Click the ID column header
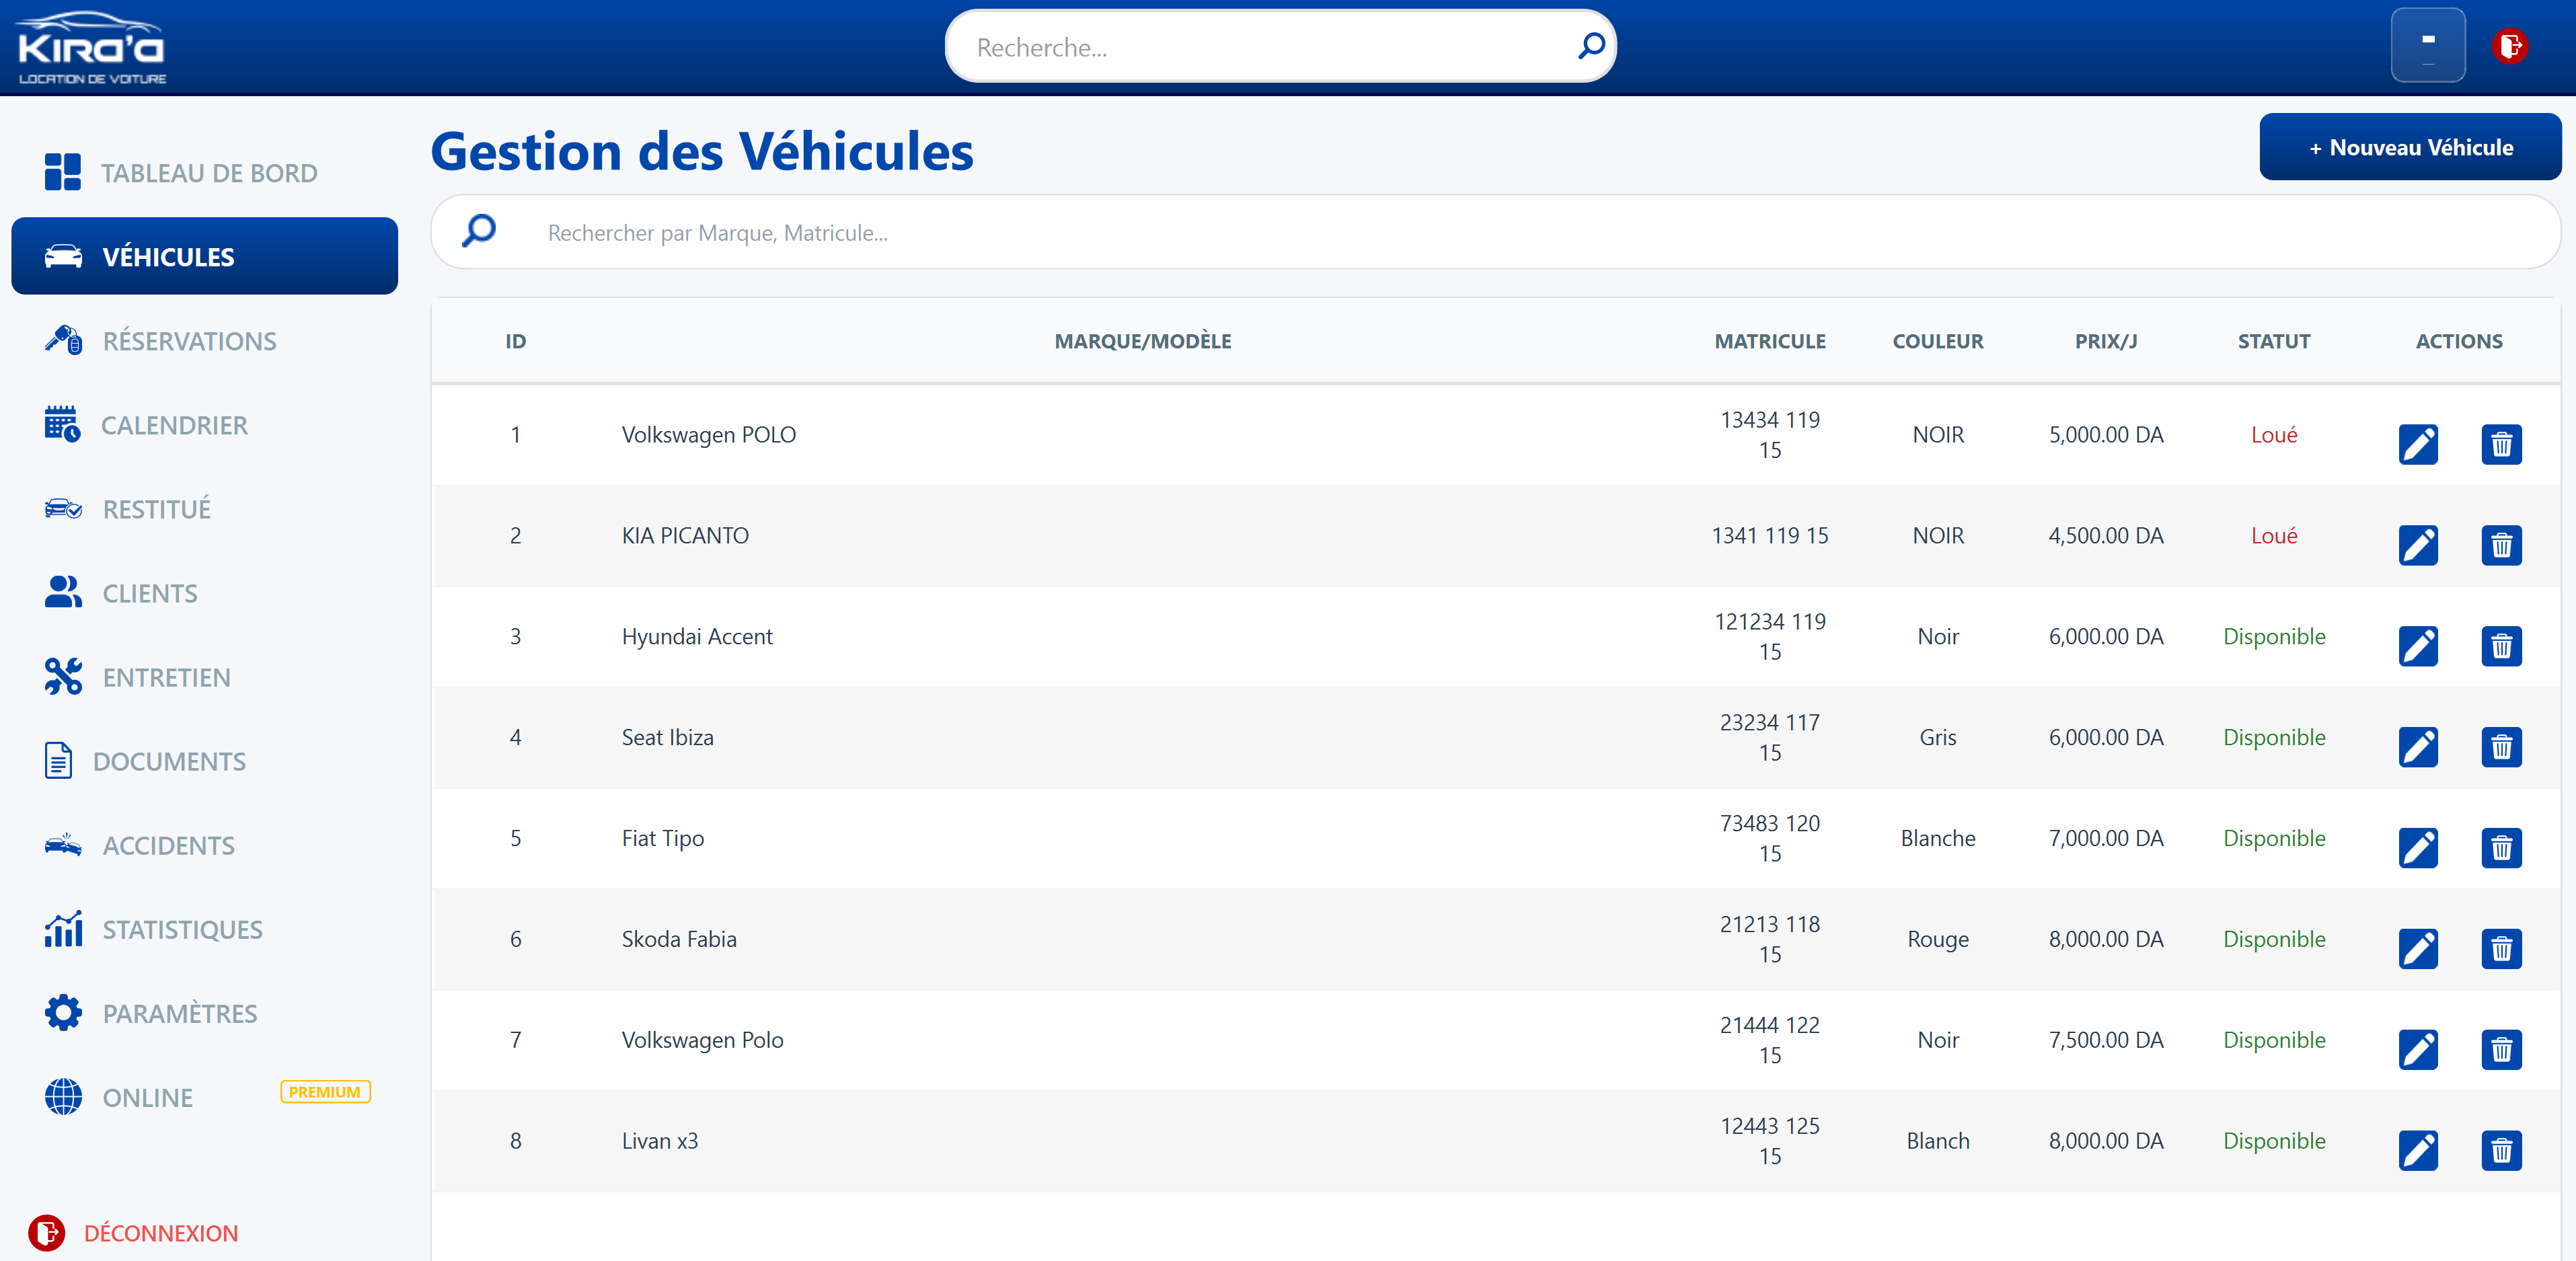This screenshot has height=1261, width=2576. [515, 341]
